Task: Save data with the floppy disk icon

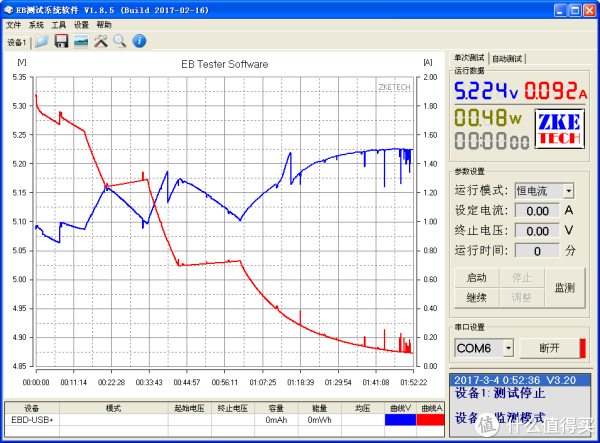Action: pyautogui.click(x=61, y=41)
